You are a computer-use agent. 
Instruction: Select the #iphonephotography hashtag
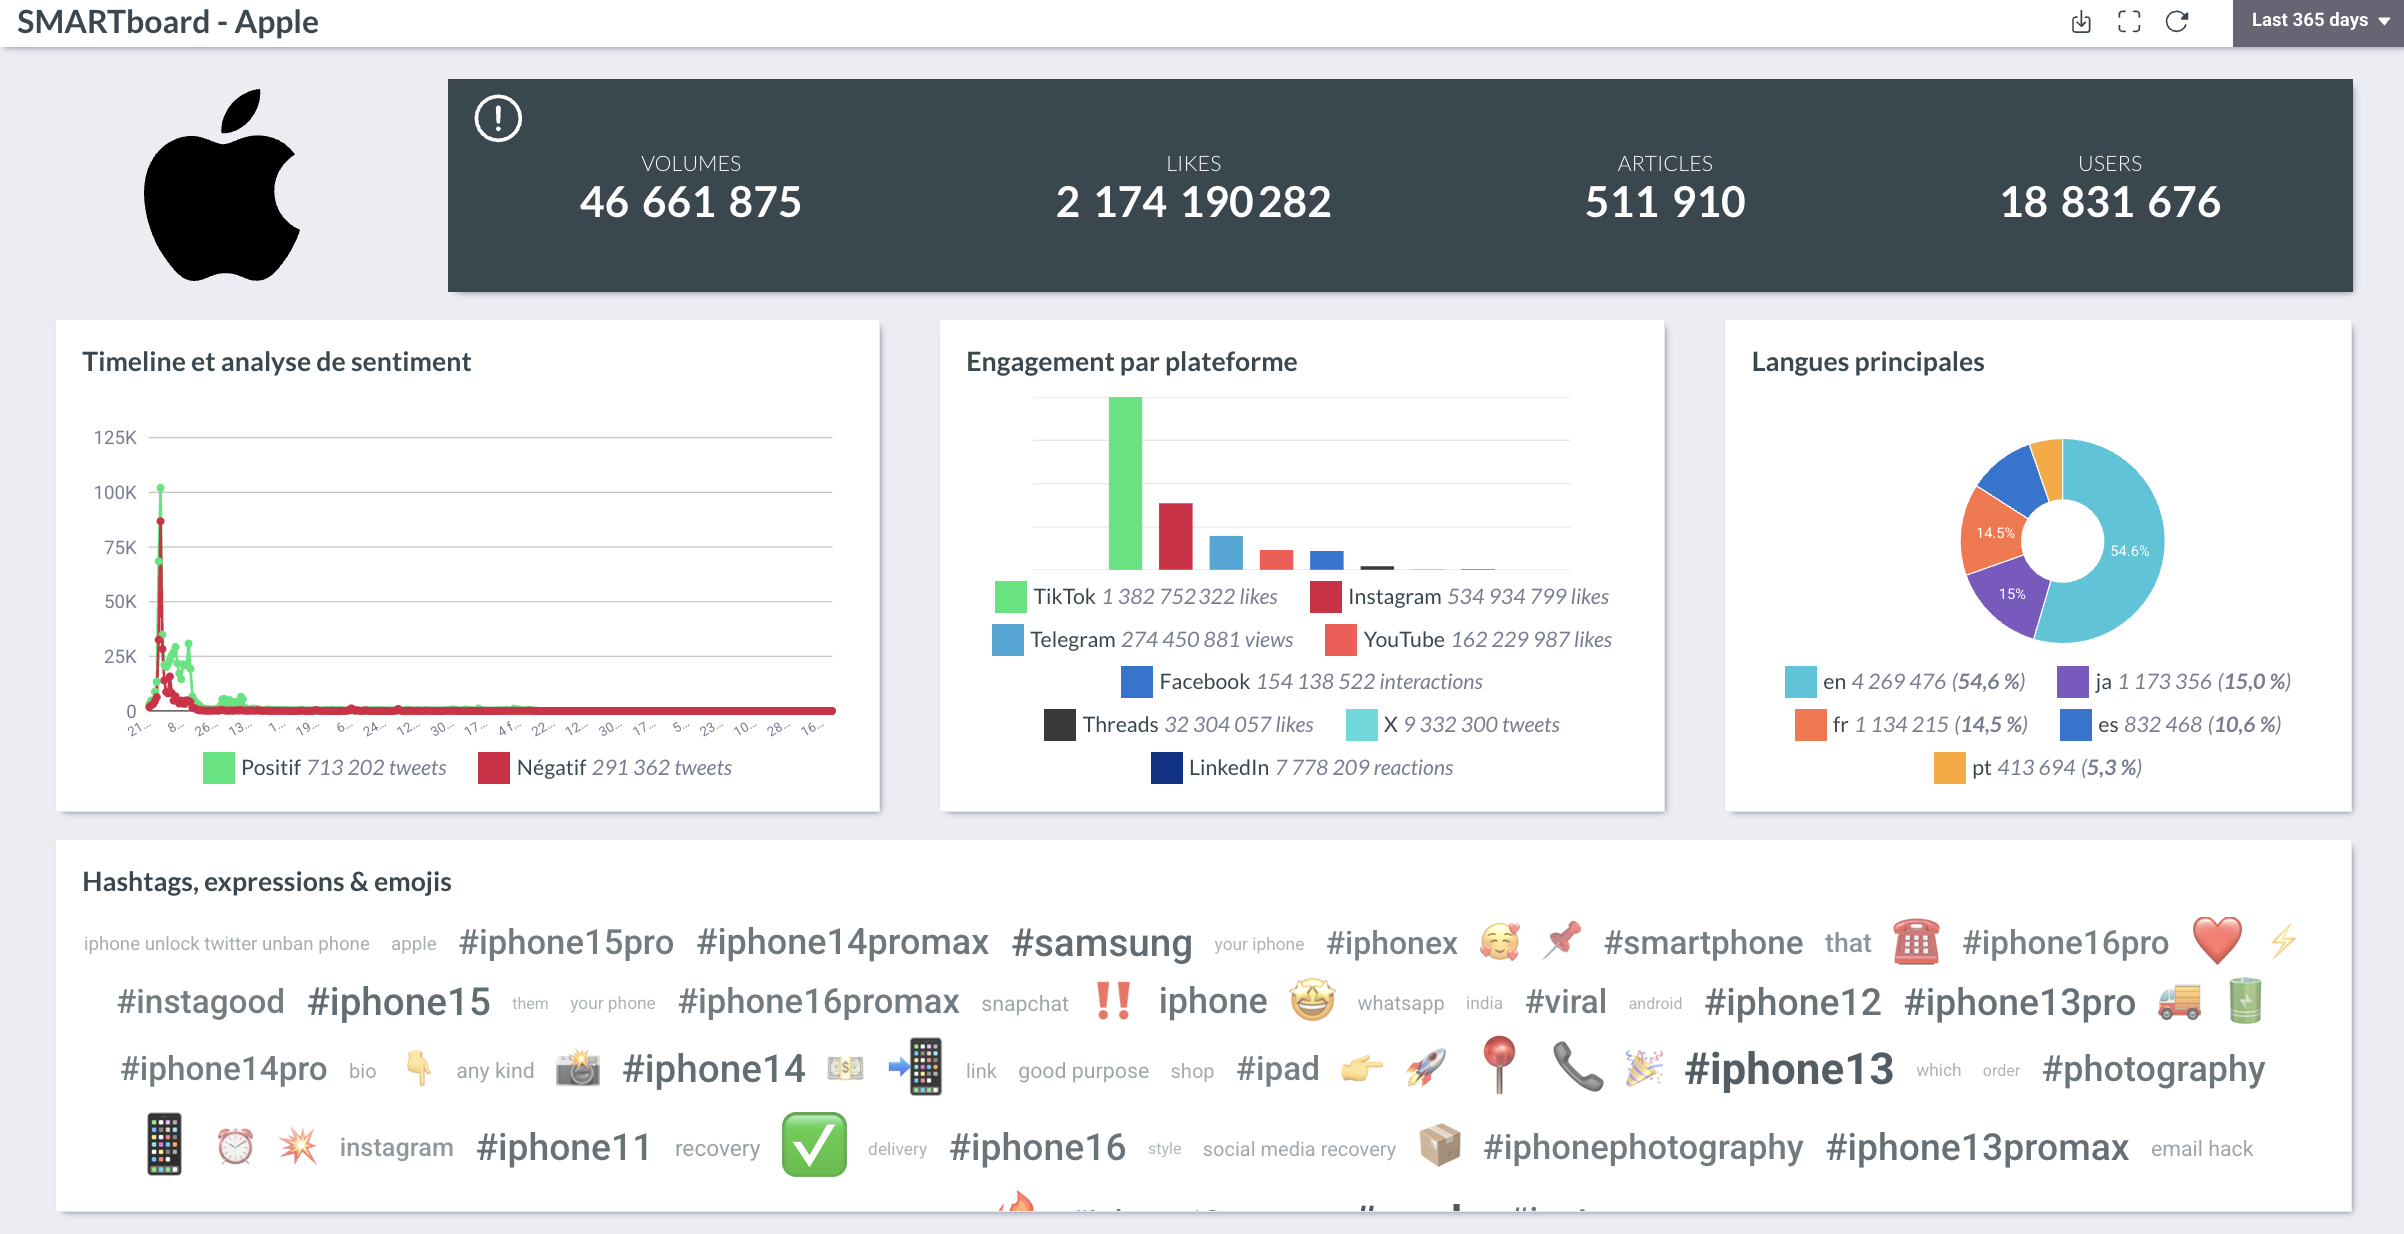(x=1643, y=1147)
